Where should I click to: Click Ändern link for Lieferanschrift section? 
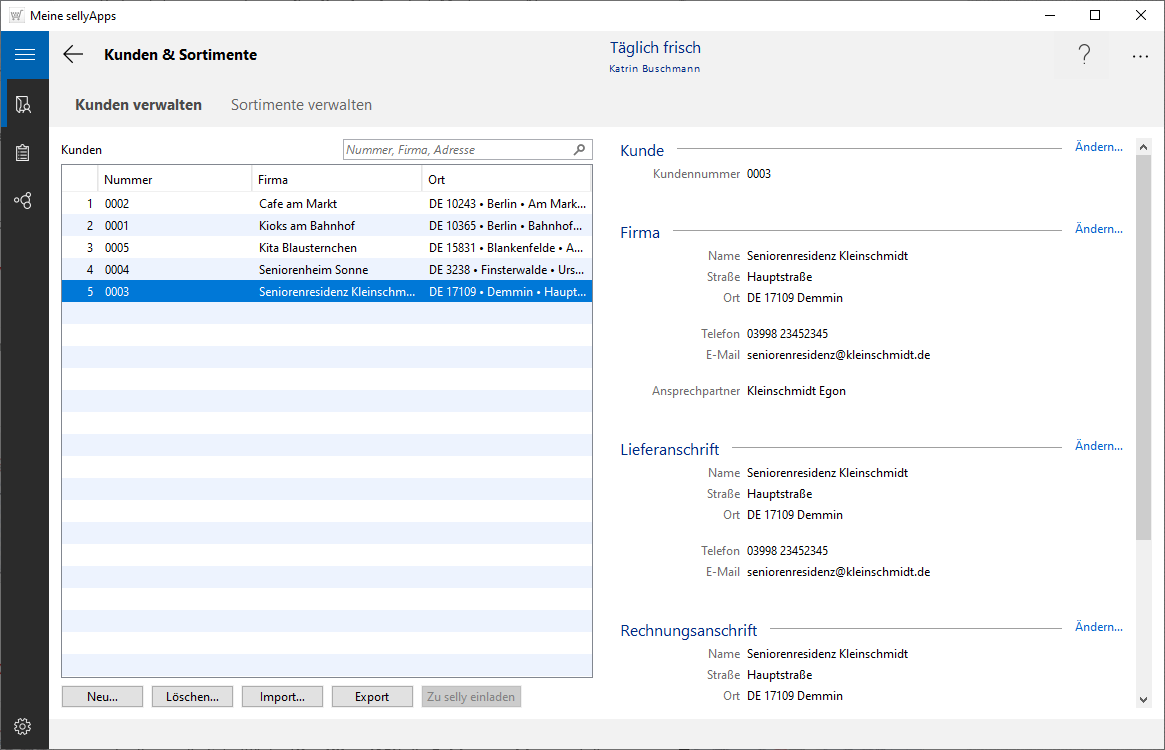point(1098,446)
